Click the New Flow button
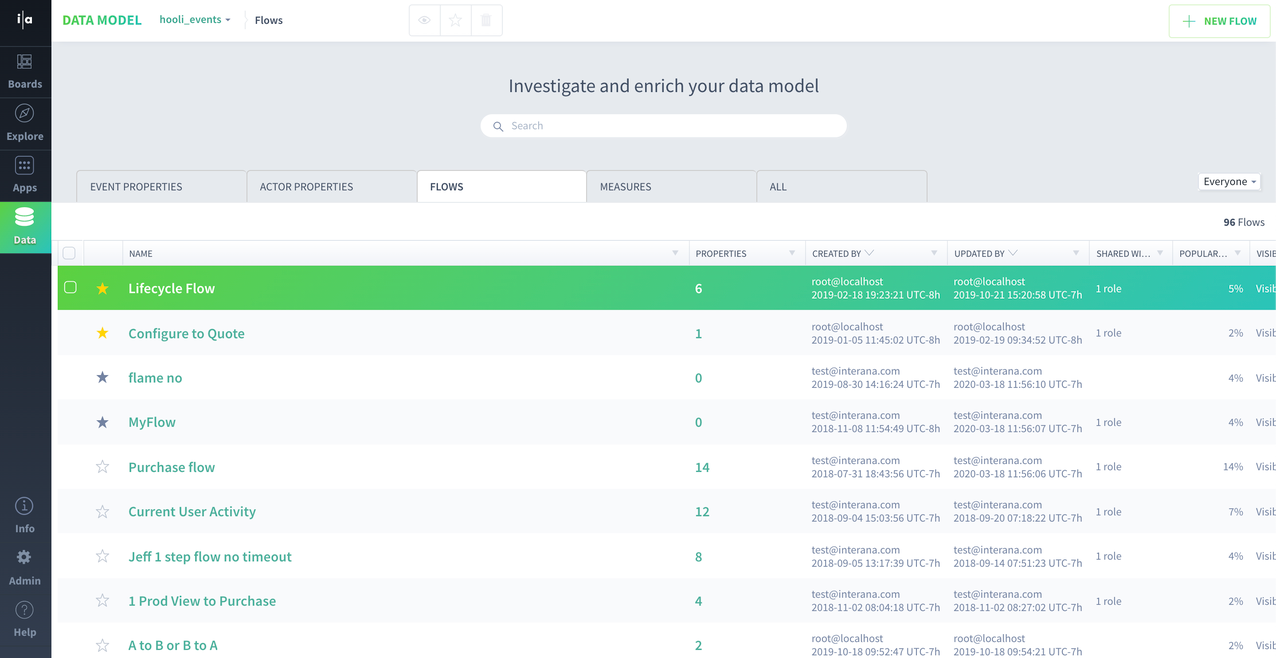This screenshot has height=658, width=1276. point(1219,21)
